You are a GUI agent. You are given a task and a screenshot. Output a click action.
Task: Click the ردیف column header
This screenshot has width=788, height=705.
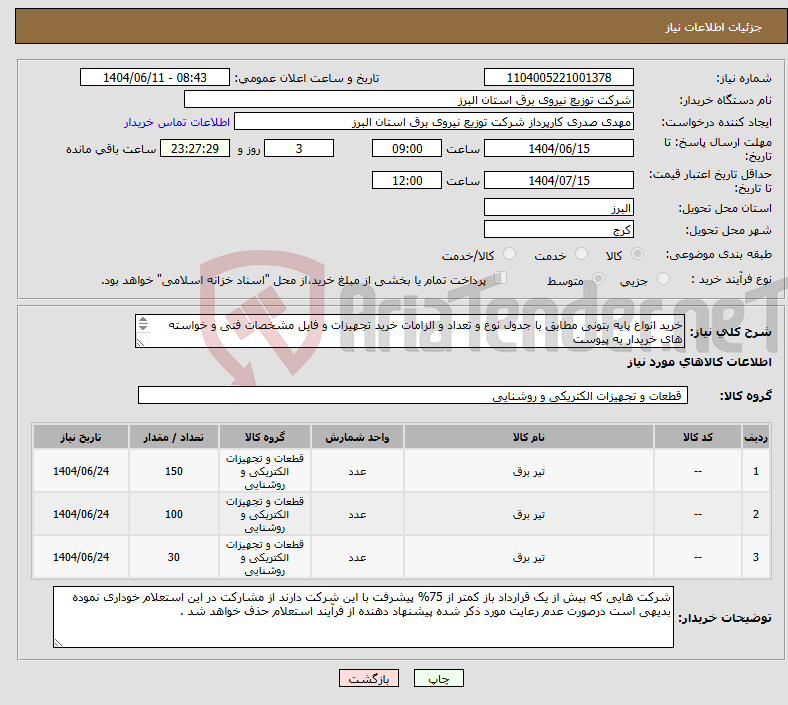755,437
